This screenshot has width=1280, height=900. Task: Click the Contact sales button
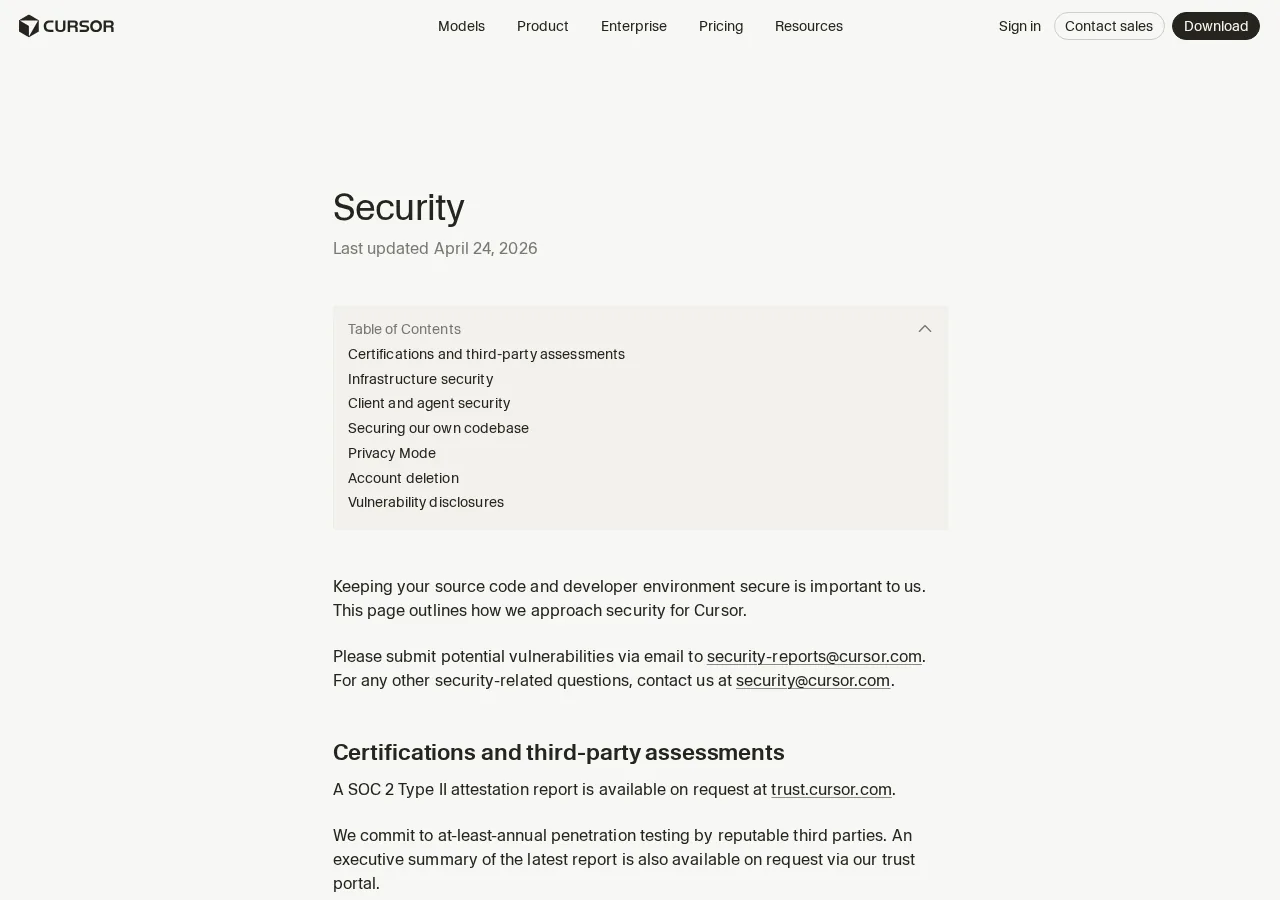point(1109,26)
